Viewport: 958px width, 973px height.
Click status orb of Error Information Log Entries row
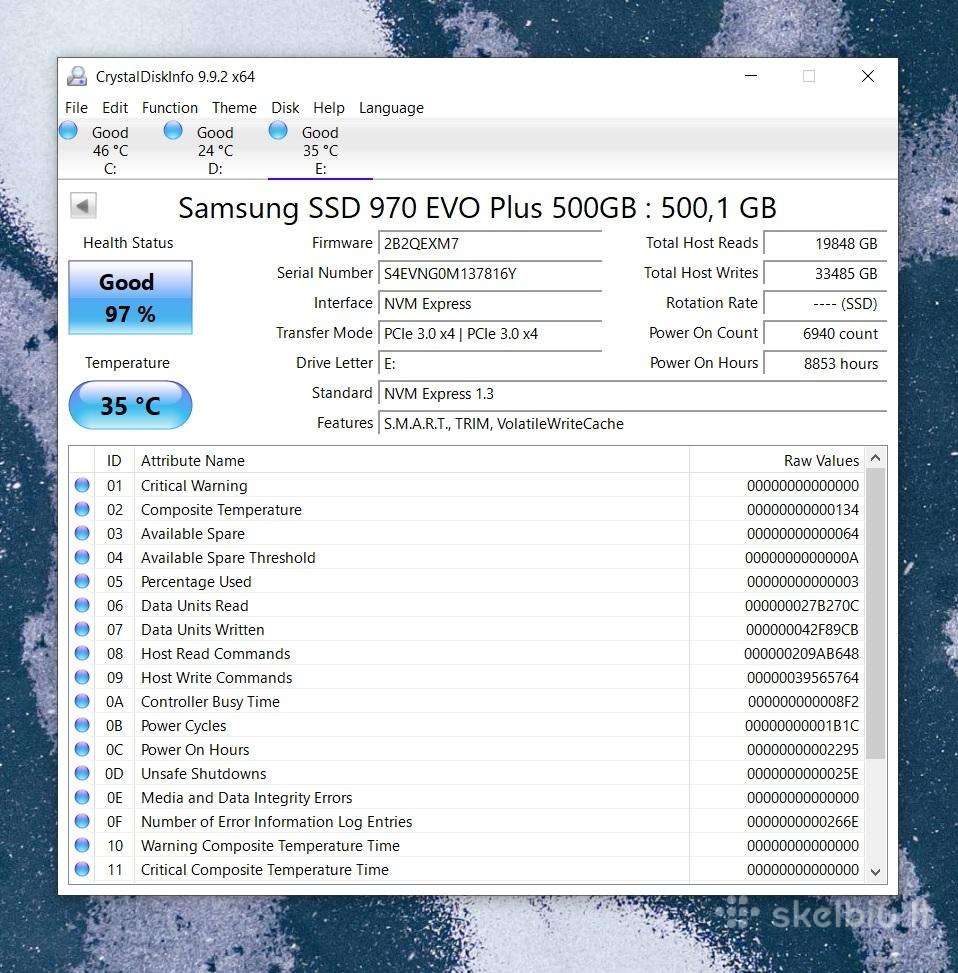coord(82,821)
